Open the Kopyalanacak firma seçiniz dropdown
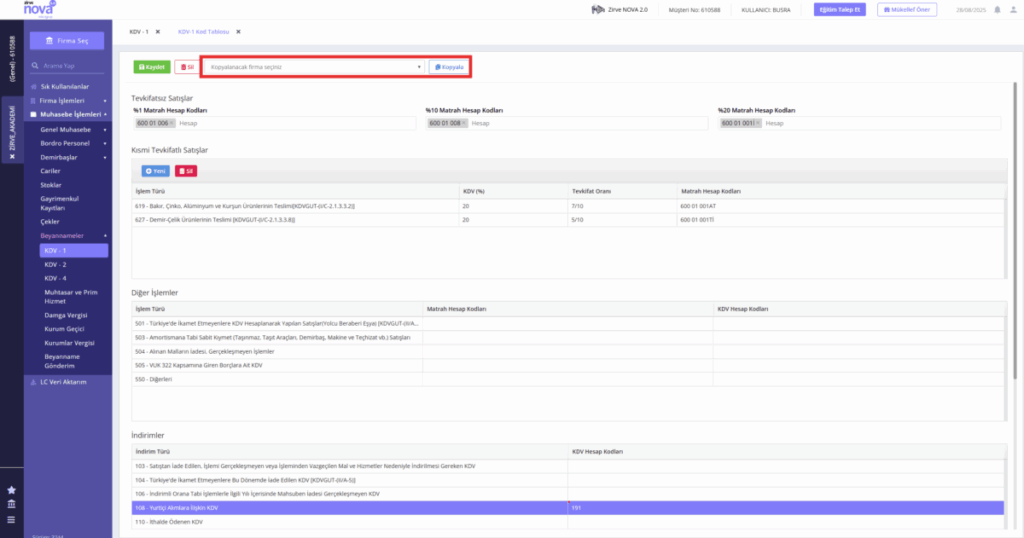Image resolution: width=1024 pixels, height=538 pixels. pos(315,67)
